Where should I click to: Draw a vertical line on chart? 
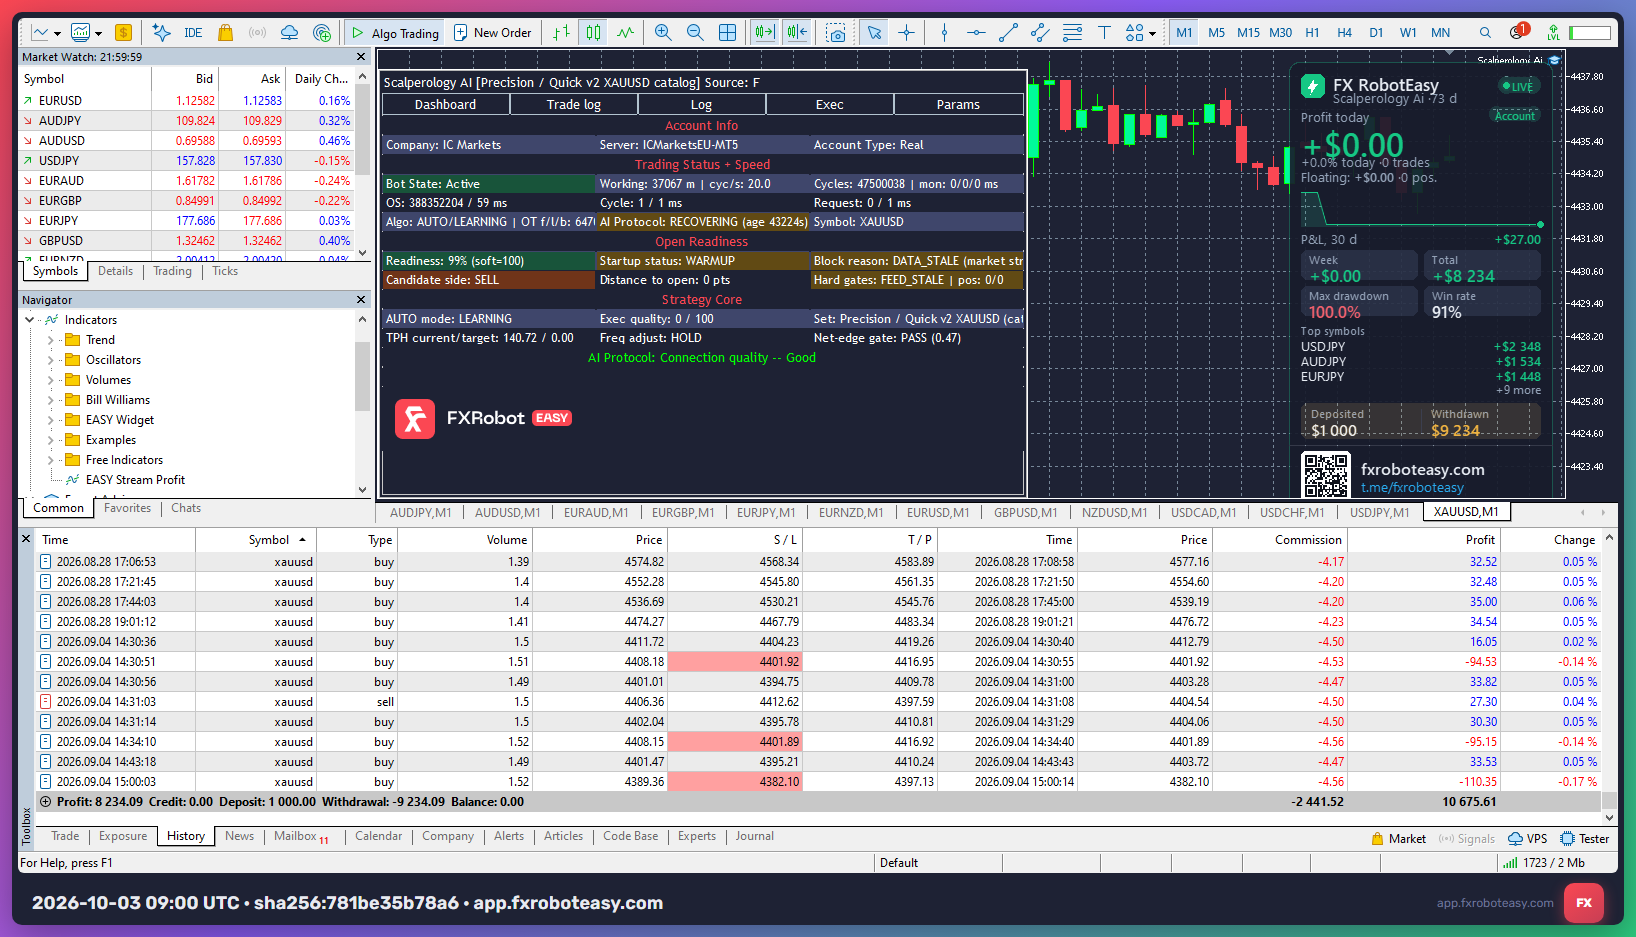[944, 33]
